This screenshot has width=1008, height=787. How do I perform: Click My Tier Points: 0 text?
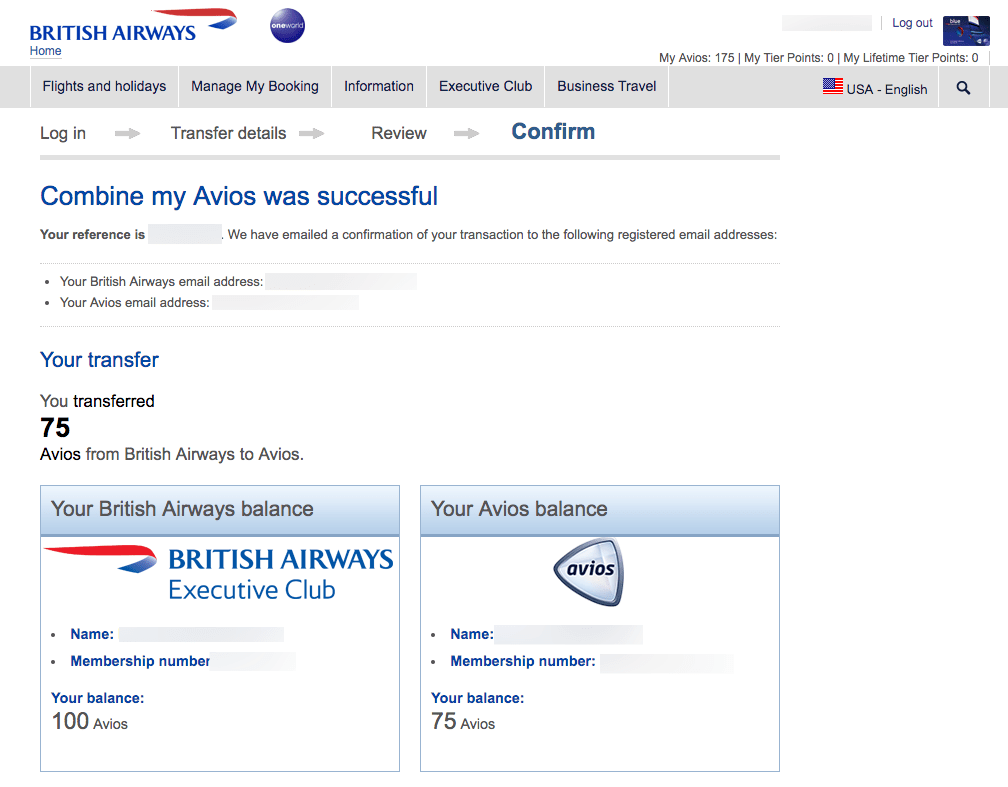789,58
